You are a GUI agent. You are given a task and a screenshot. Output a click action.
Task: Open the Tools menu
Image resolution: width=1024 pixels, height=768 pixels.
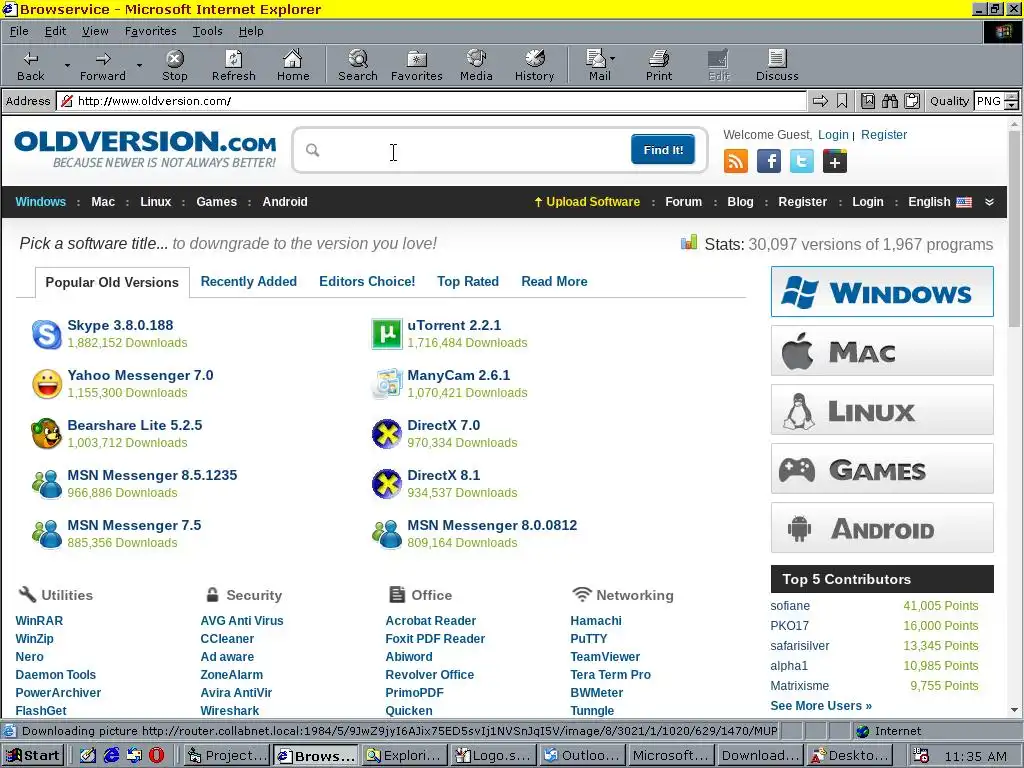tap(207, 31)
